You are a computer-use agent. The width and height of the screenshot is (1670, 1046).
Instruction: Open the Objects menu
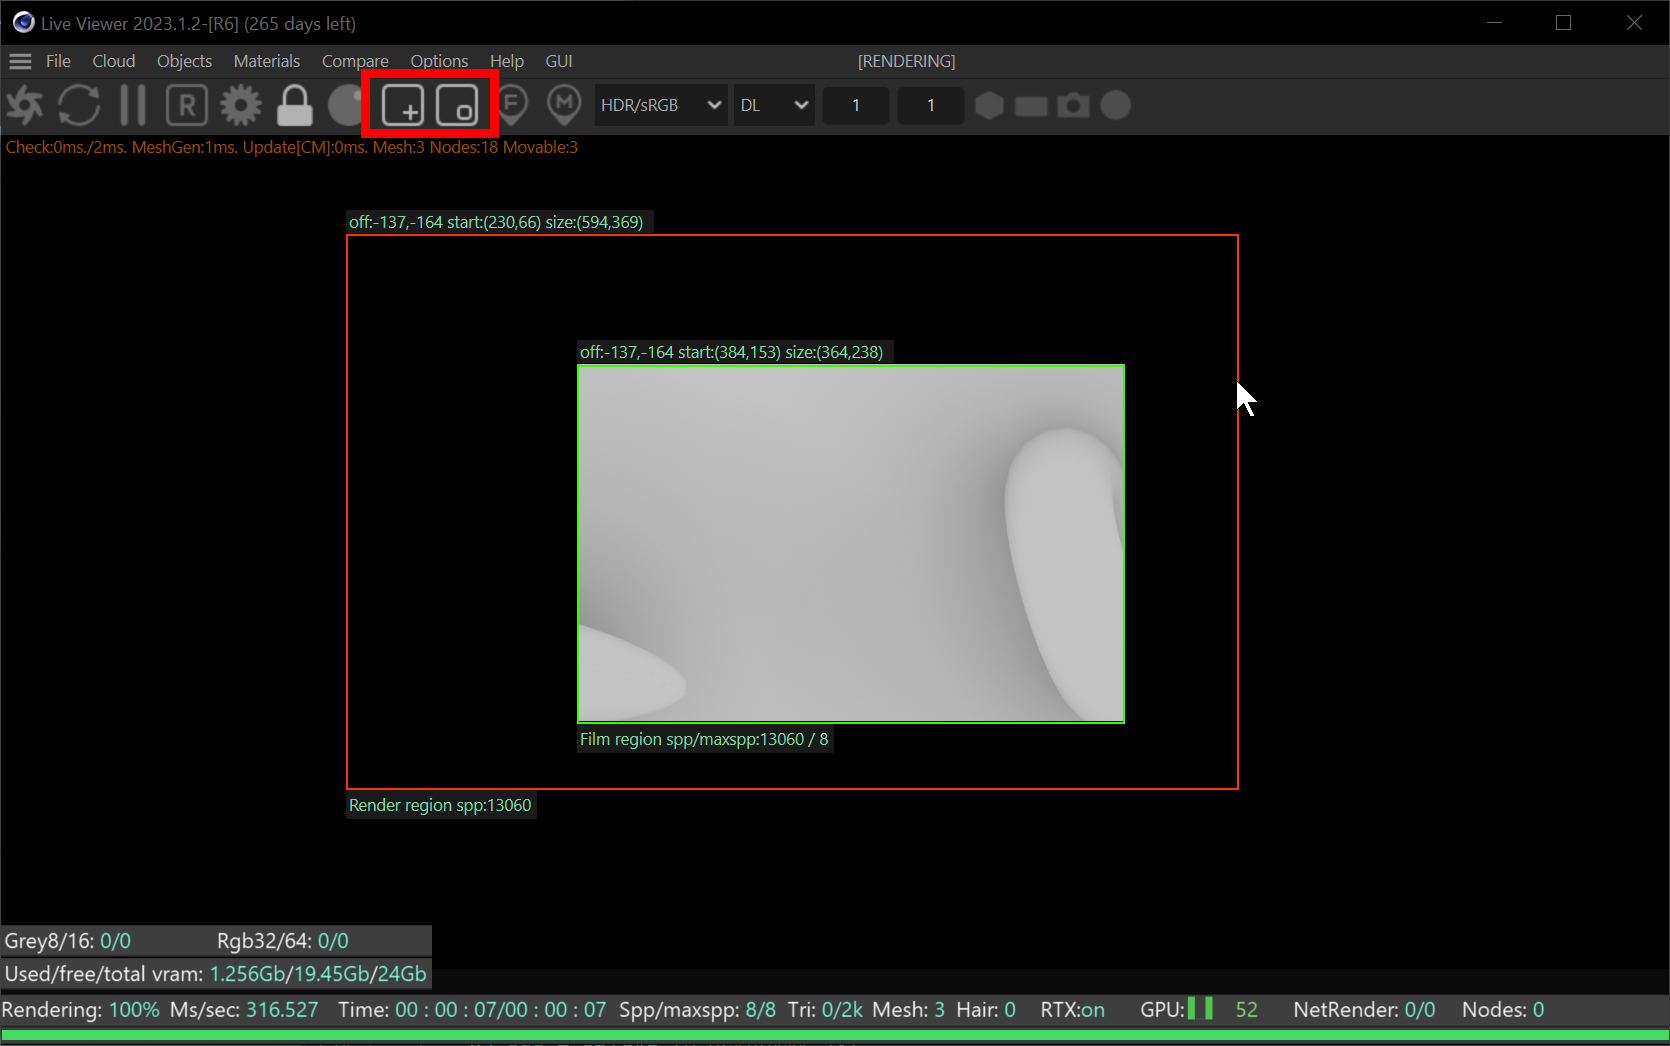(x=185, y=61)
